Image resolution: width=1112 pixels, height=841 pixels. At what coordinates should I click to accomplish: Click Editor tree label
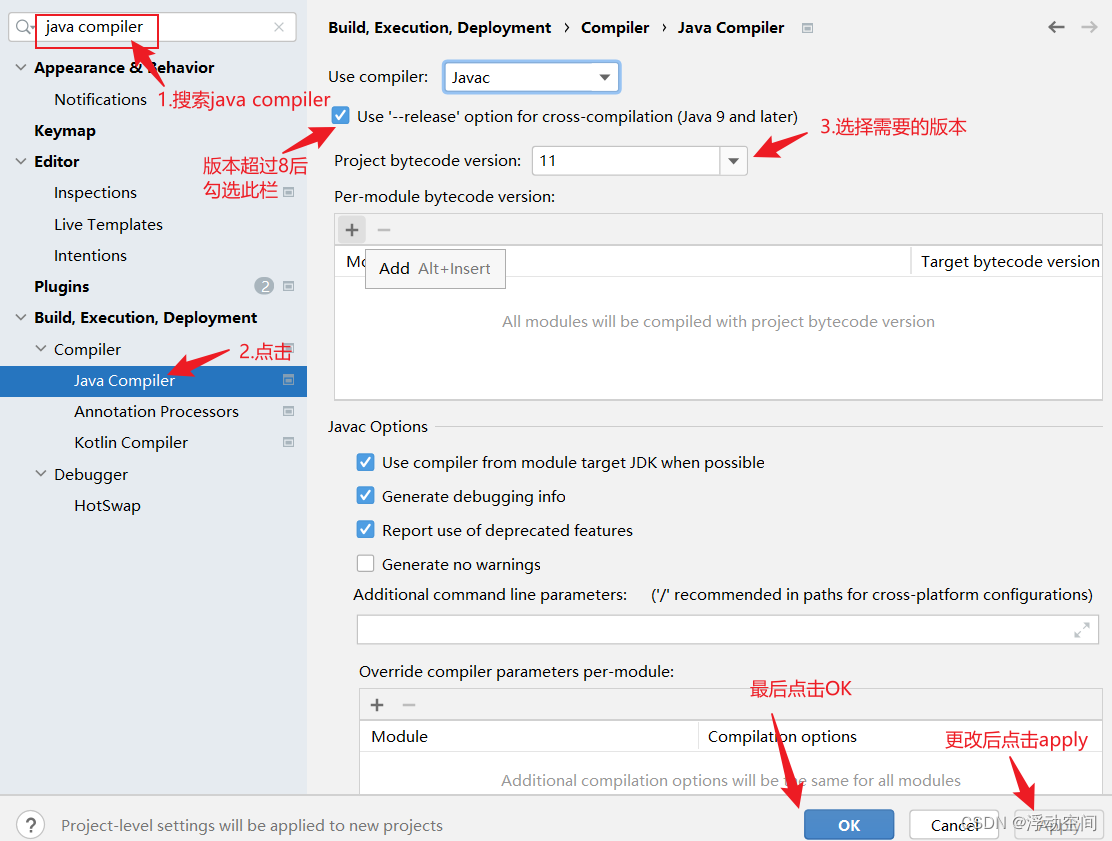pyautogui.click(x=57, y=162)
